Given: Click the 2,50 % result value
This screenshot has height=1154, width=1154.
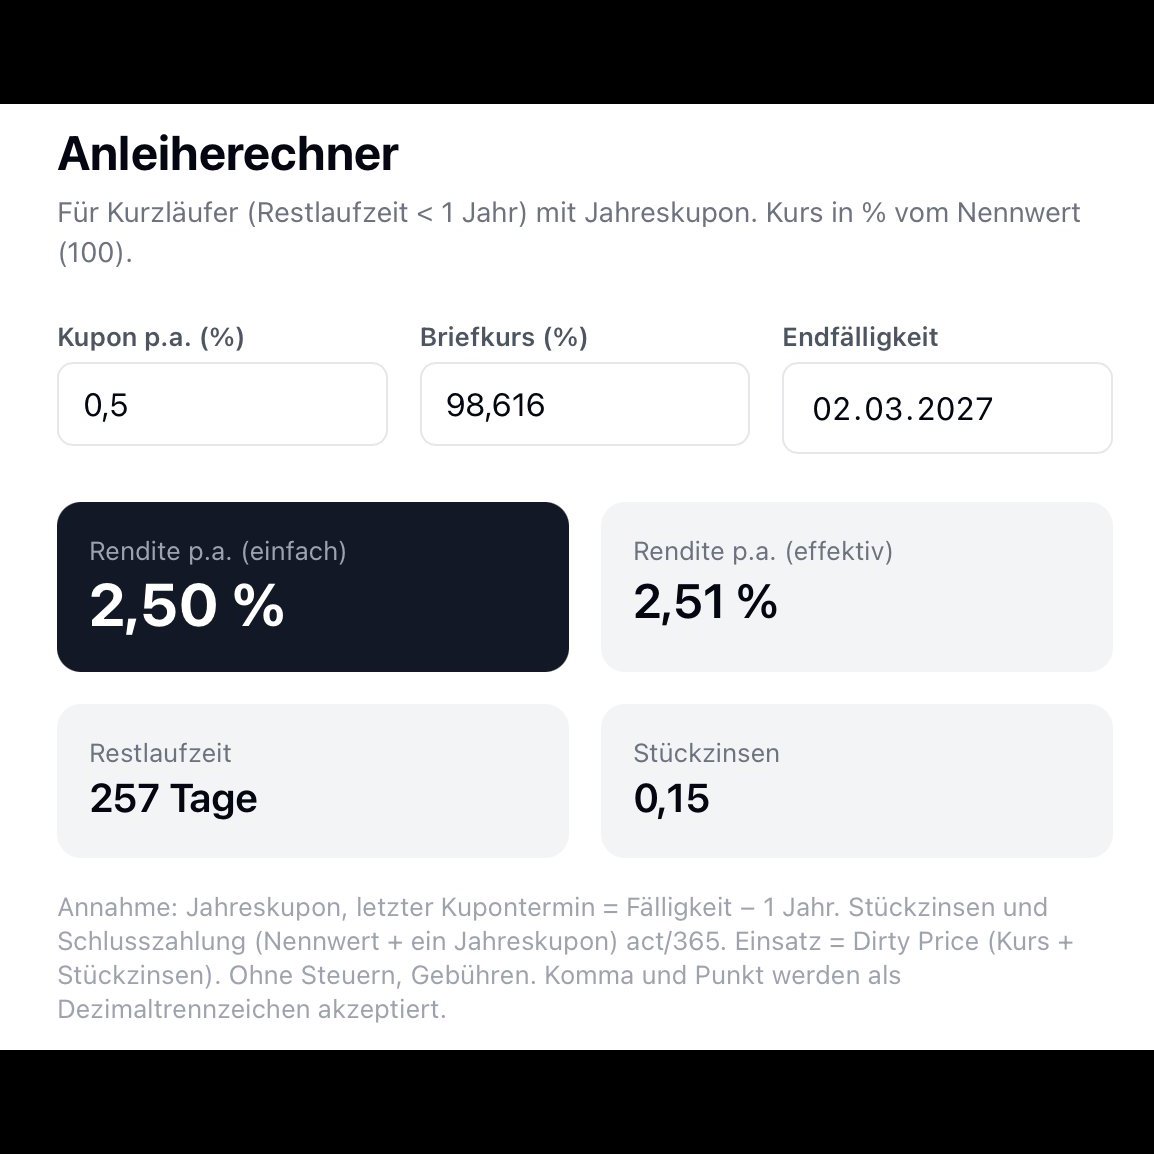Looking at the screenshot, I should 187,606.
